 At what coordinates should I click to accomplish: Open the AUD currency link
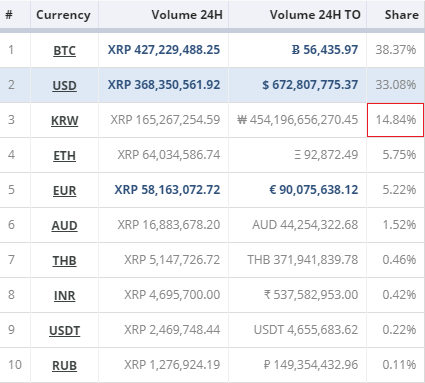(64, 226)
